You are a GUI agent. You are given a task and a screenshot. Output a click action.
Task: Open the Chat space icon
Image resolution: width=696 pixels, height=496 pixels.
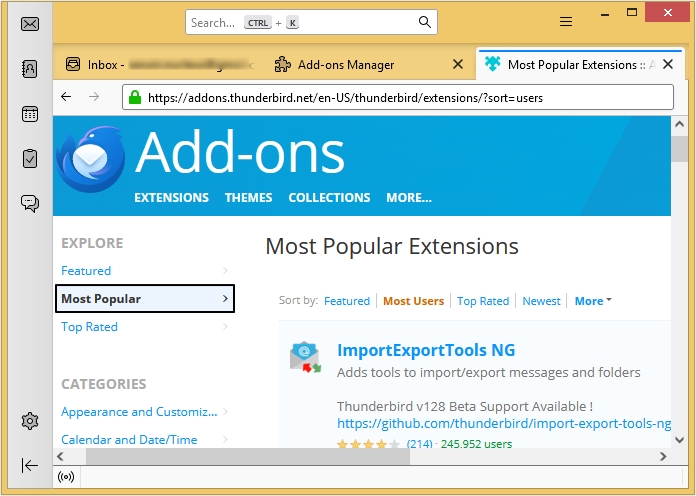click(30, 203)
